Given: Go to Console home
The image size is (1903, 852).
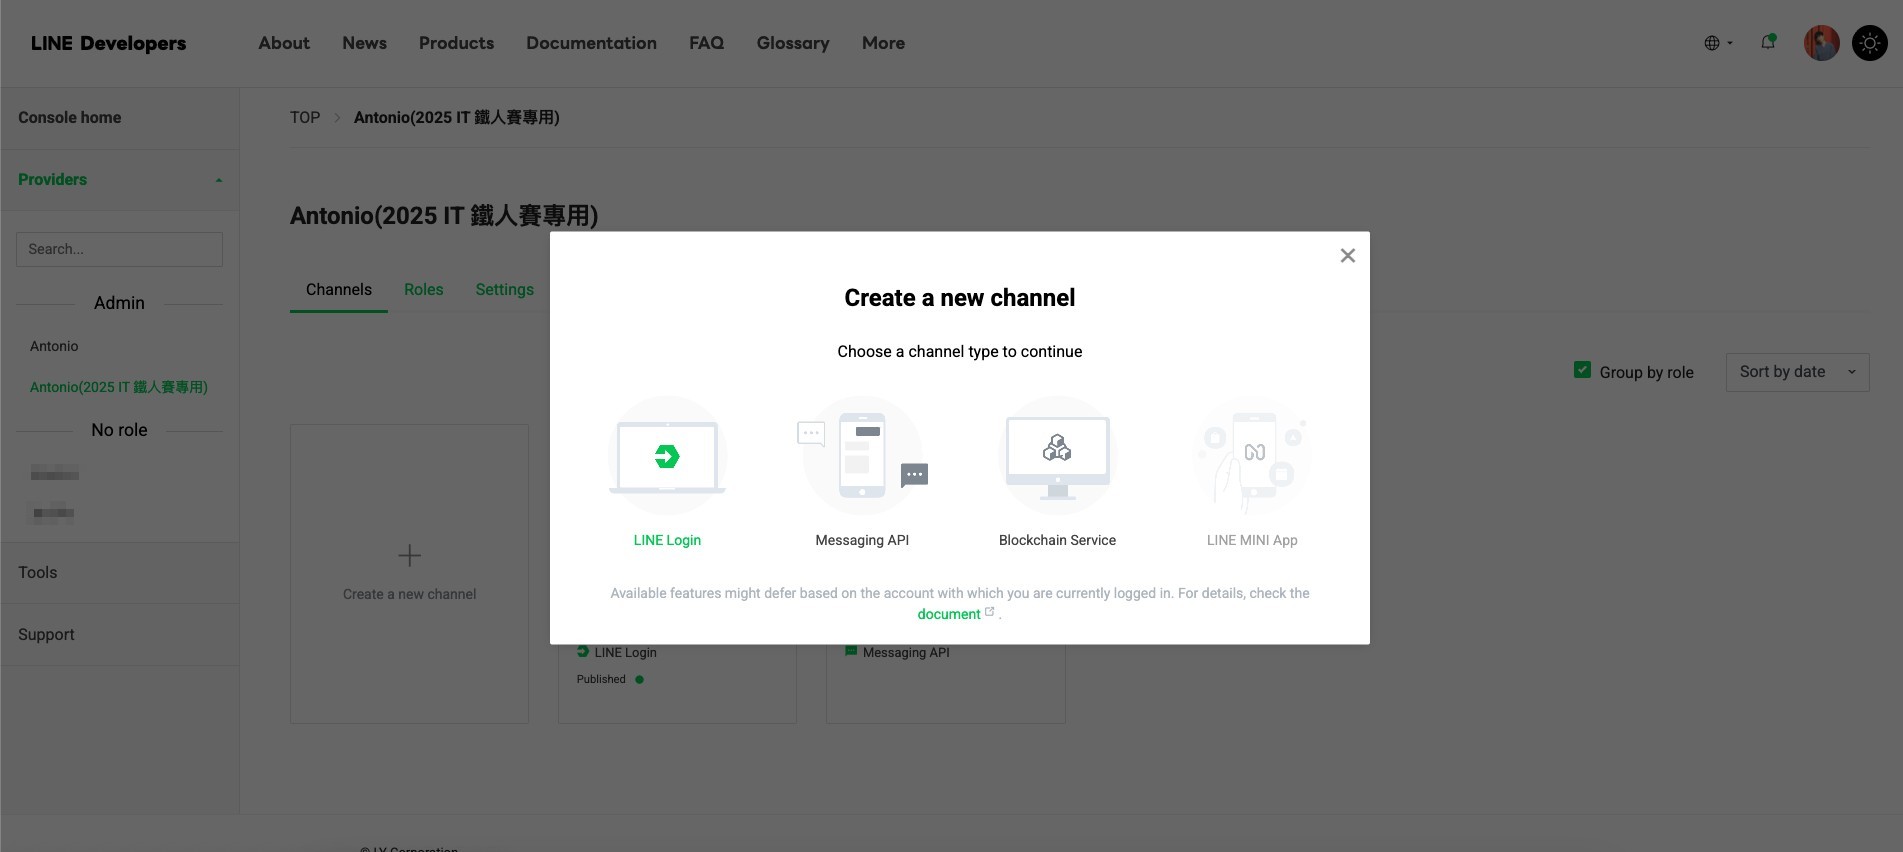Looking at the screenshot, I should coord(70,118).
